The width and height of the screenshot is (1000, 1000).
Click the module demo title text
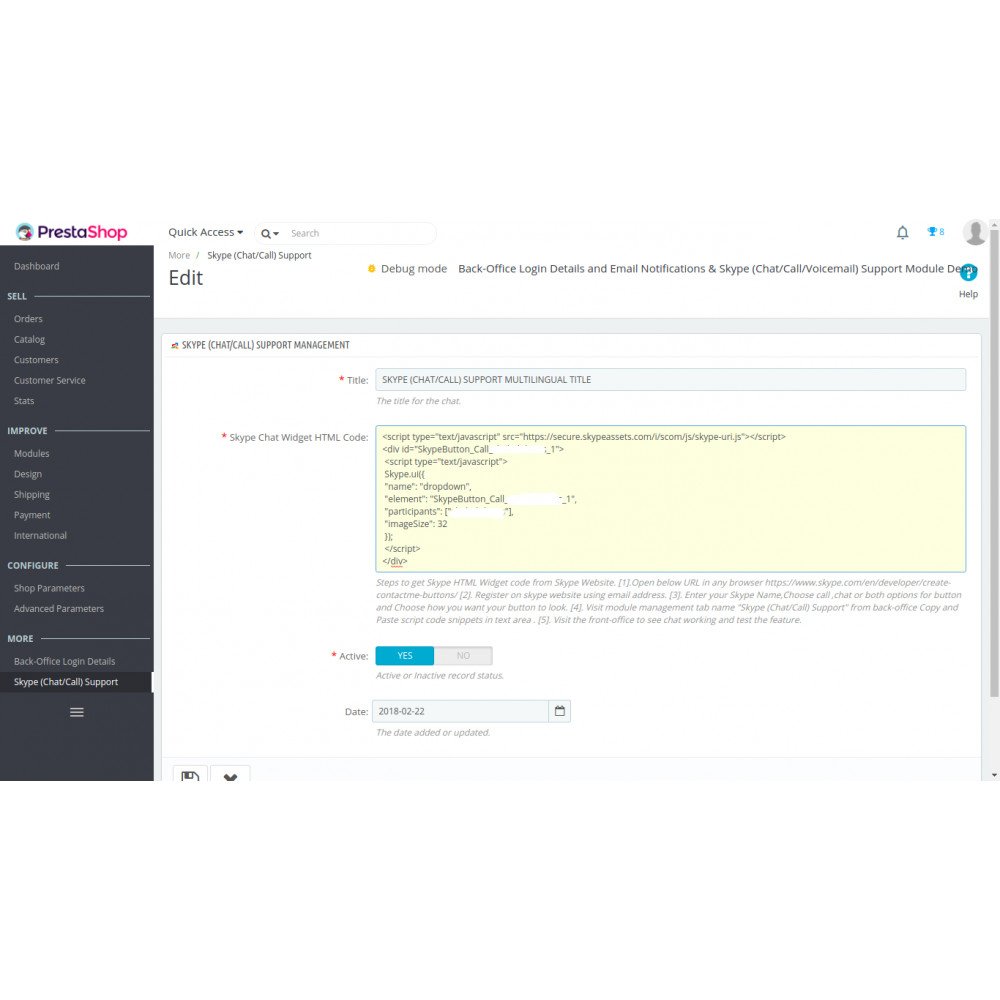(x=716, y=268)
